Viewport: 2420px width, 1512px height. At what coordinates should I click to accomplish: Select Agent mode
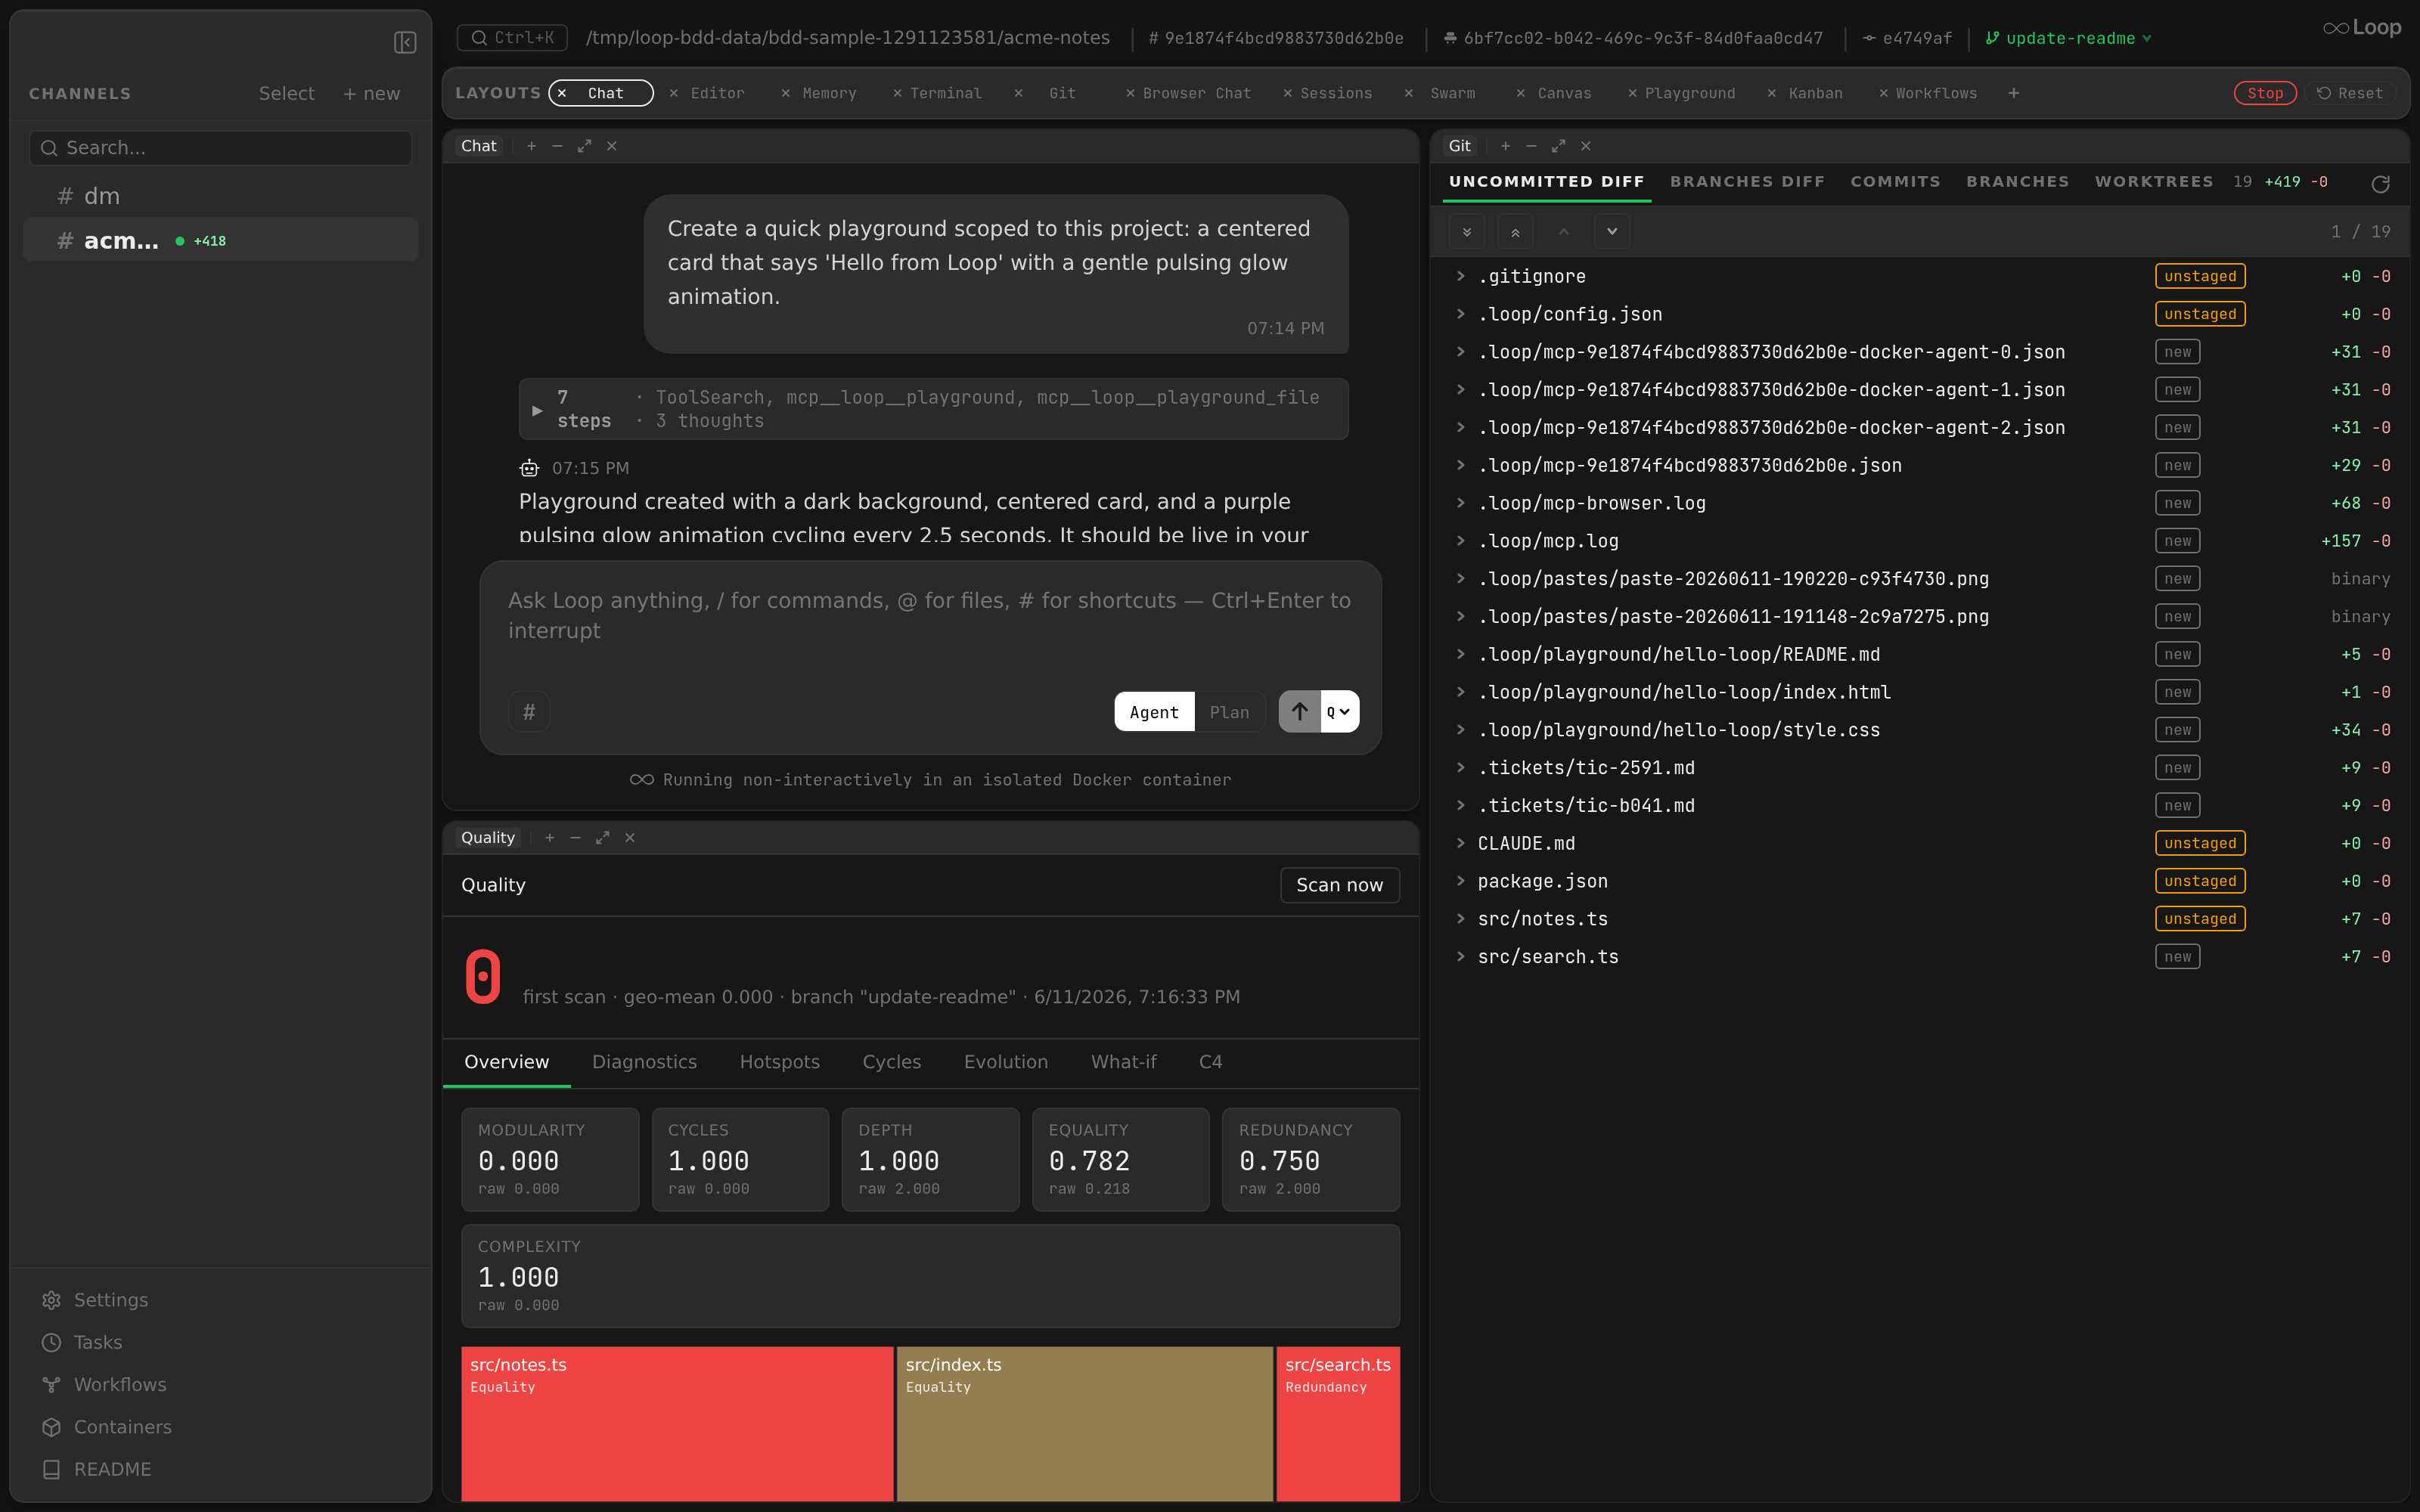(1154, 712)
